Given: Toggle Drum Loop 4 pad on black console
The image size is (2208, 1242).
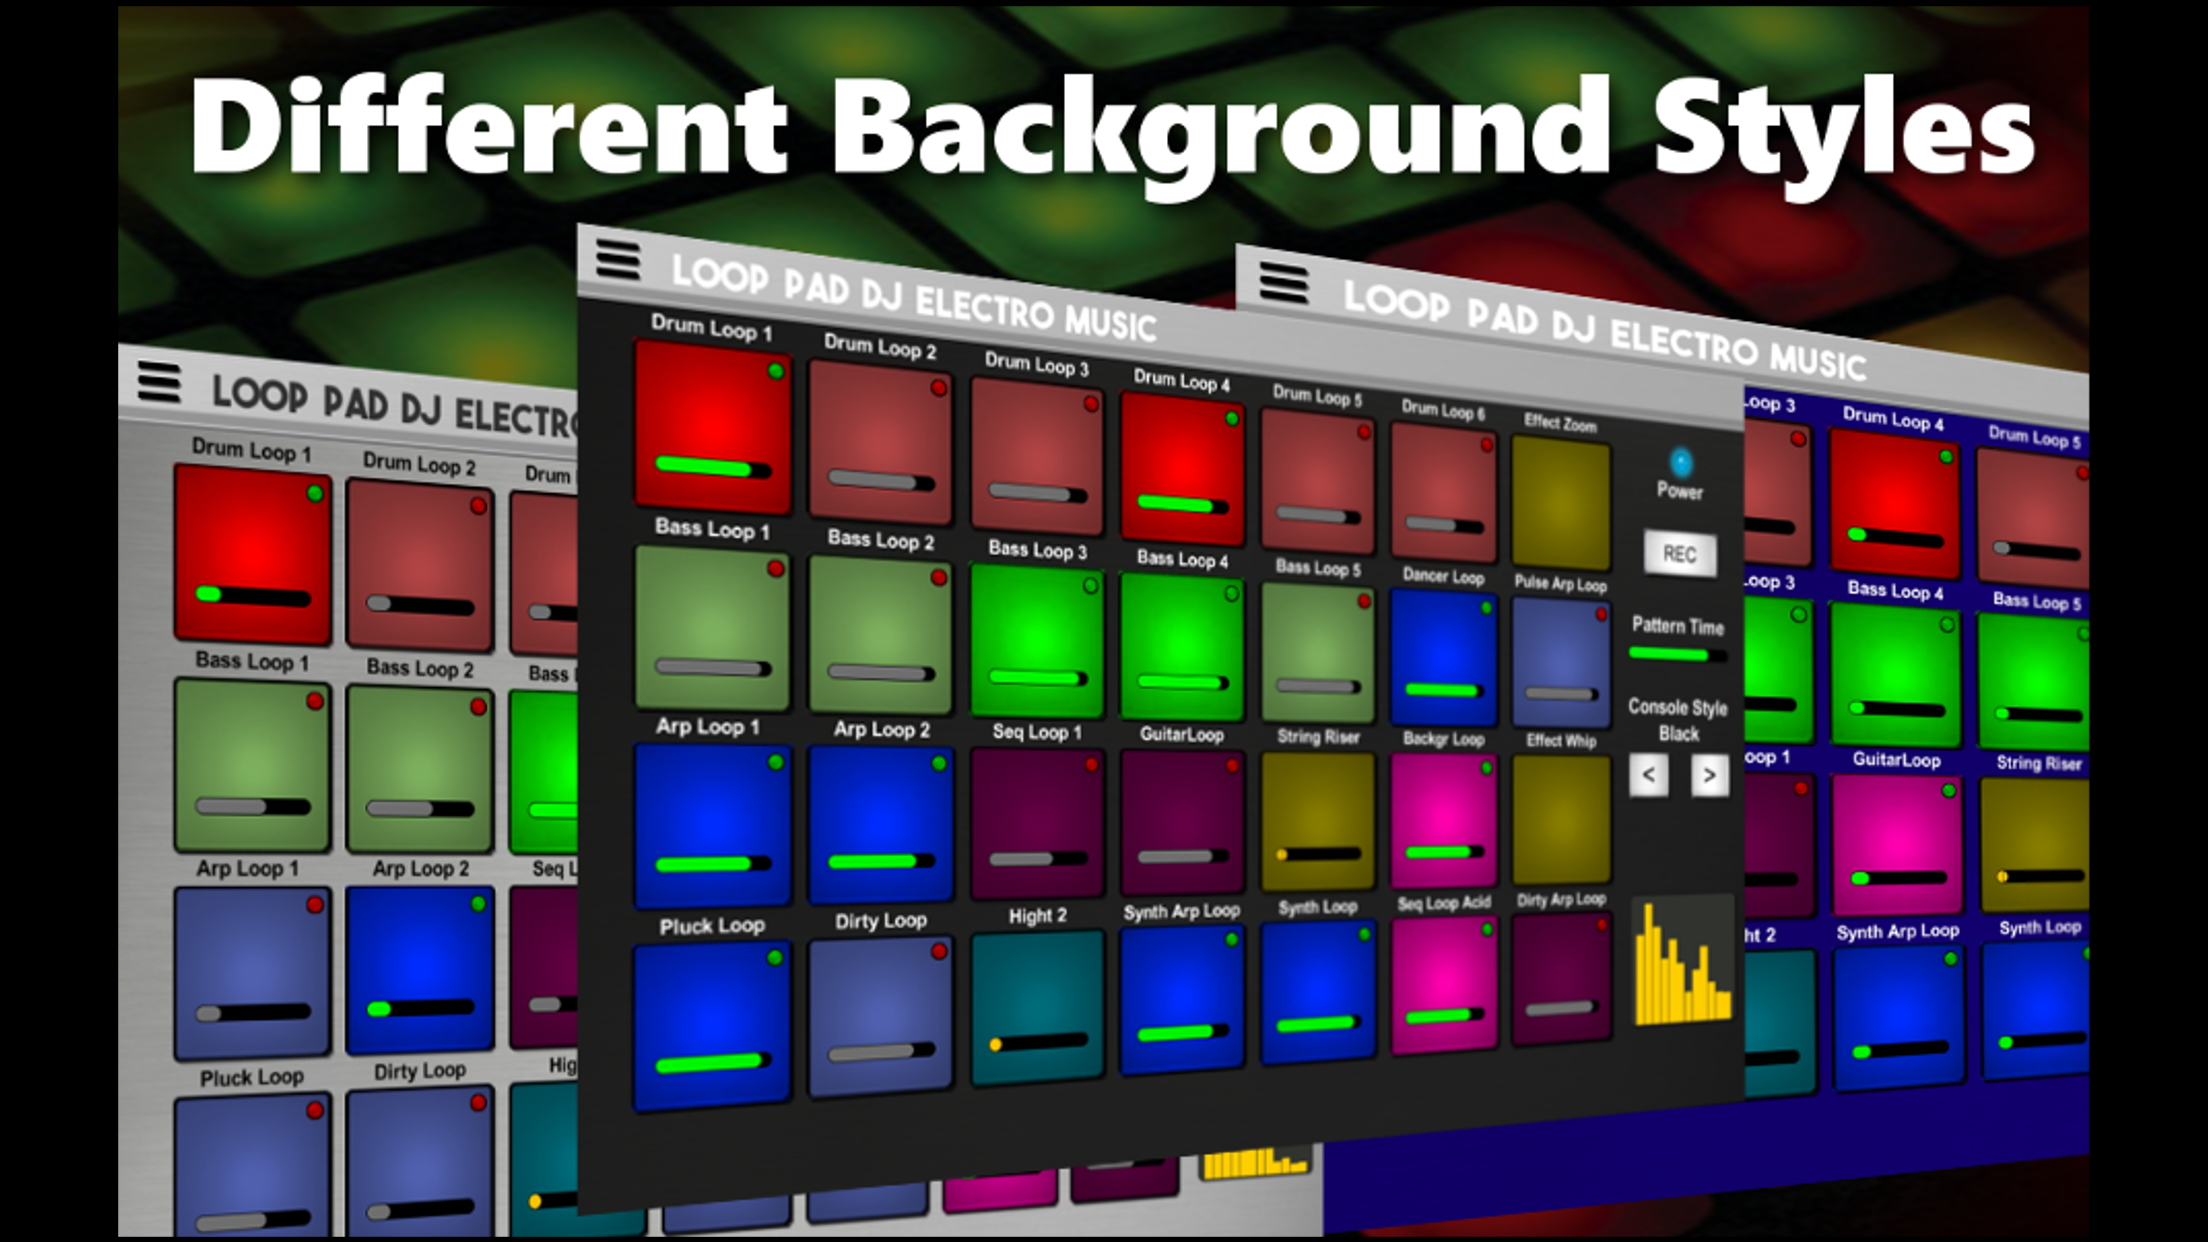Looking at the screenshot, I should pyautogui.click(x=1181, y=468).
